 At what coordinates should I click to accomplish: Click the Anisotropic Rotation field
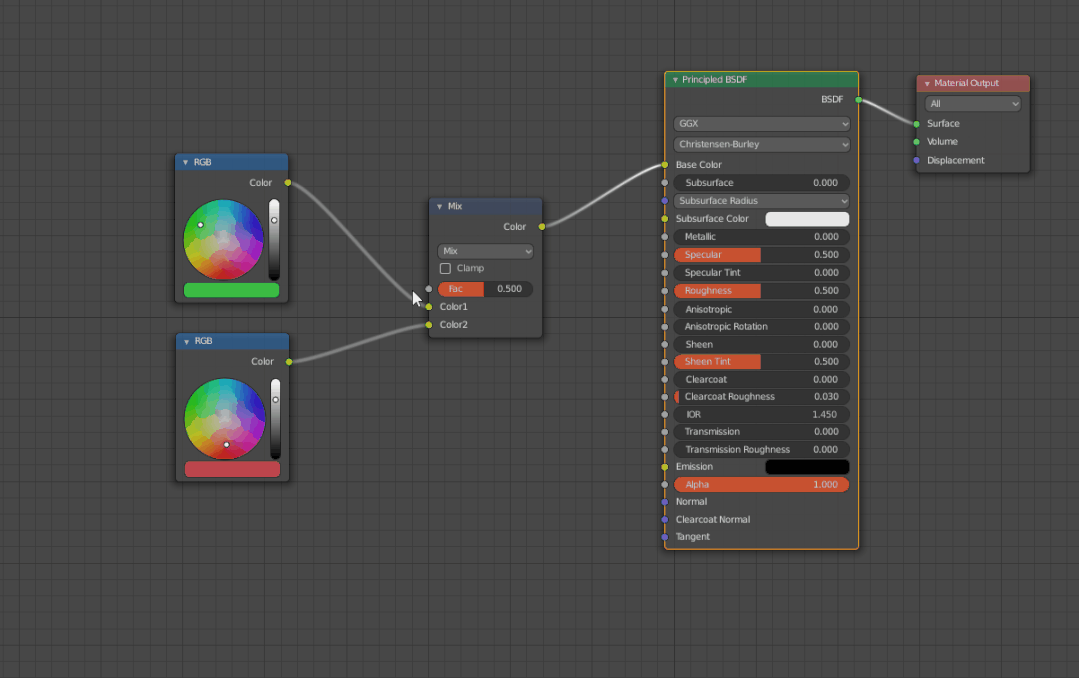tap(761, 327)
